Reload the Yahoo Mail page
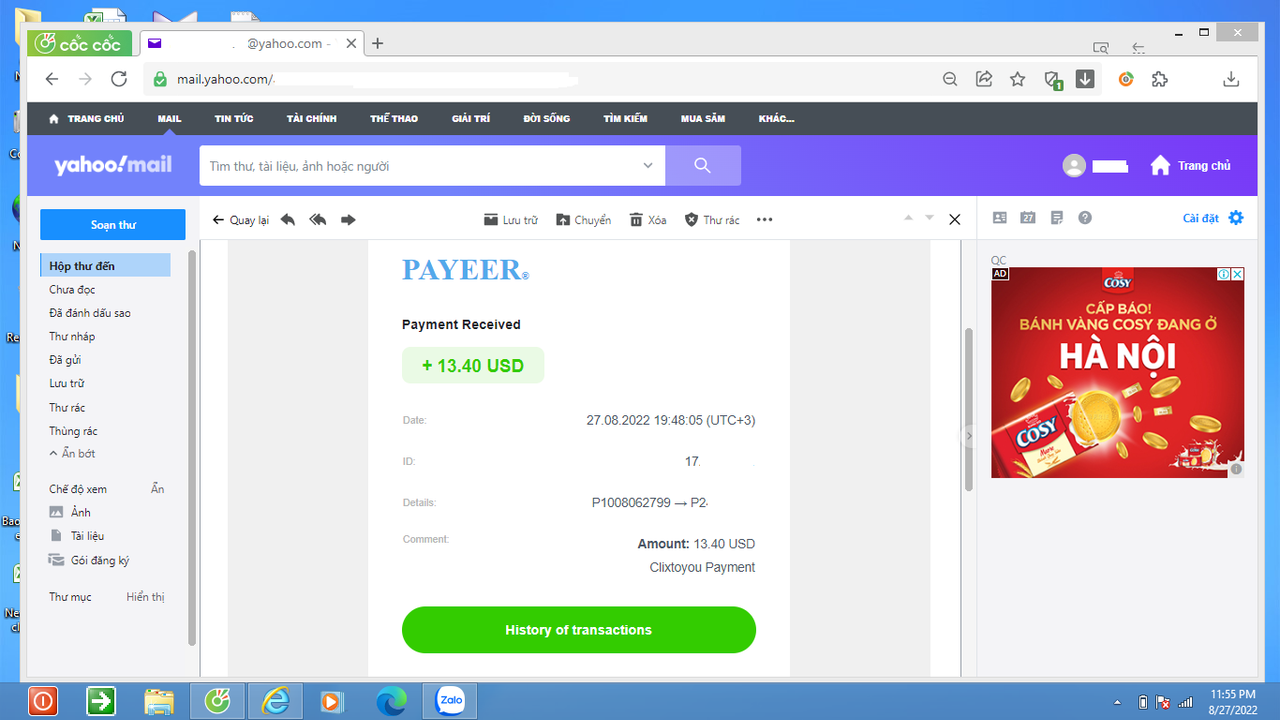The height and width of the screenshot is (720, 1280). point(119,79)
